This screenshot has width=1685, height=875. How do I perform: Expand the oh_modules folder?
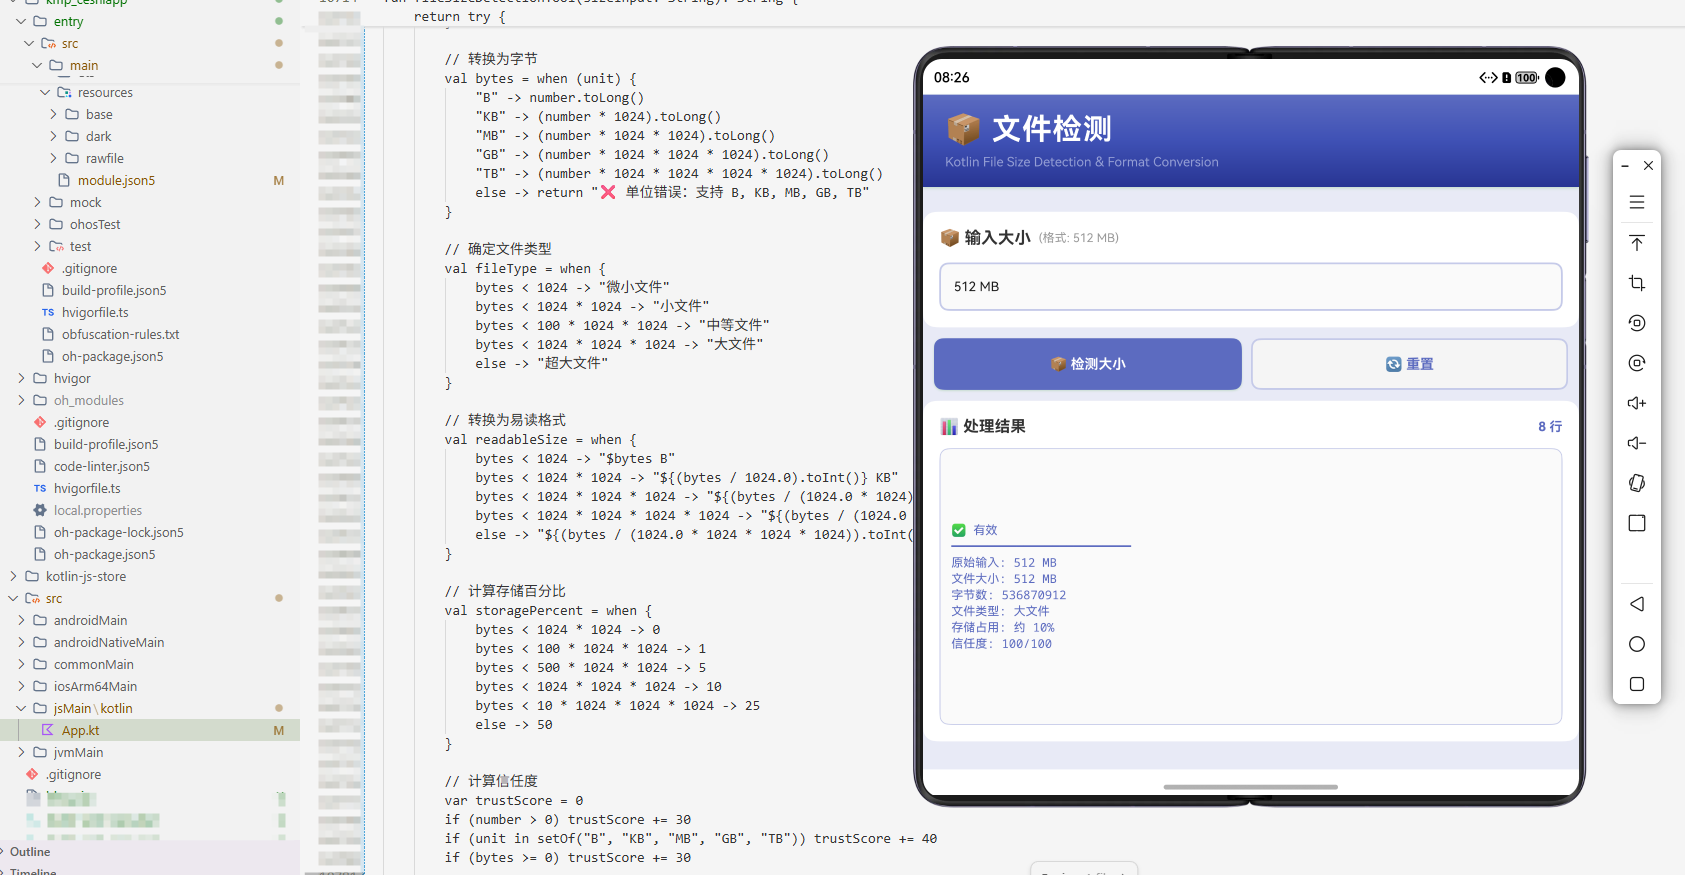point(21,400)
